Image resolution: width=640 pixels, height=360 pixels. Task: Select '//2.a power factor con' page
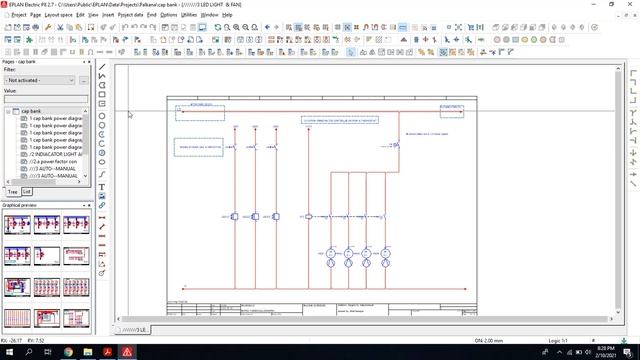click(53, 162)
